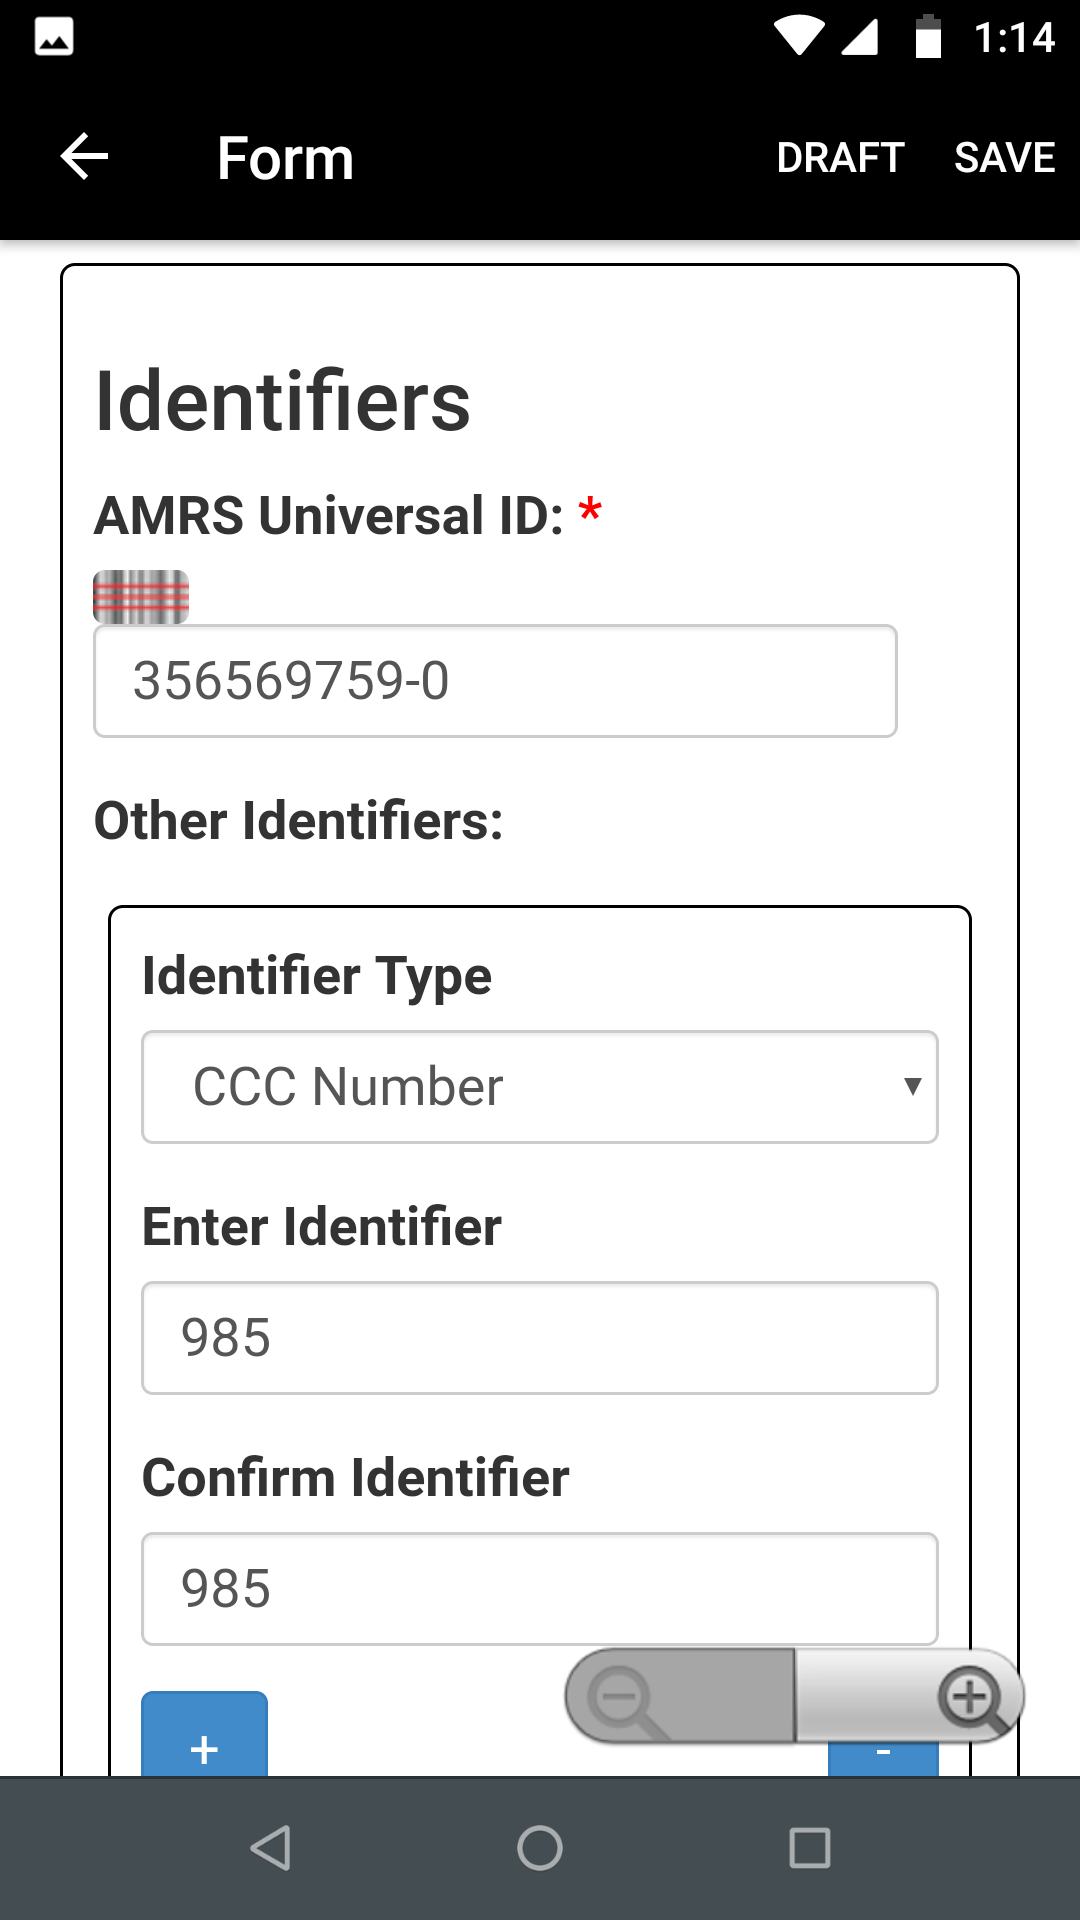Tap the back arrow in the header
The width and height of the screenshot is (1080, 1920).
pos(84,157)
